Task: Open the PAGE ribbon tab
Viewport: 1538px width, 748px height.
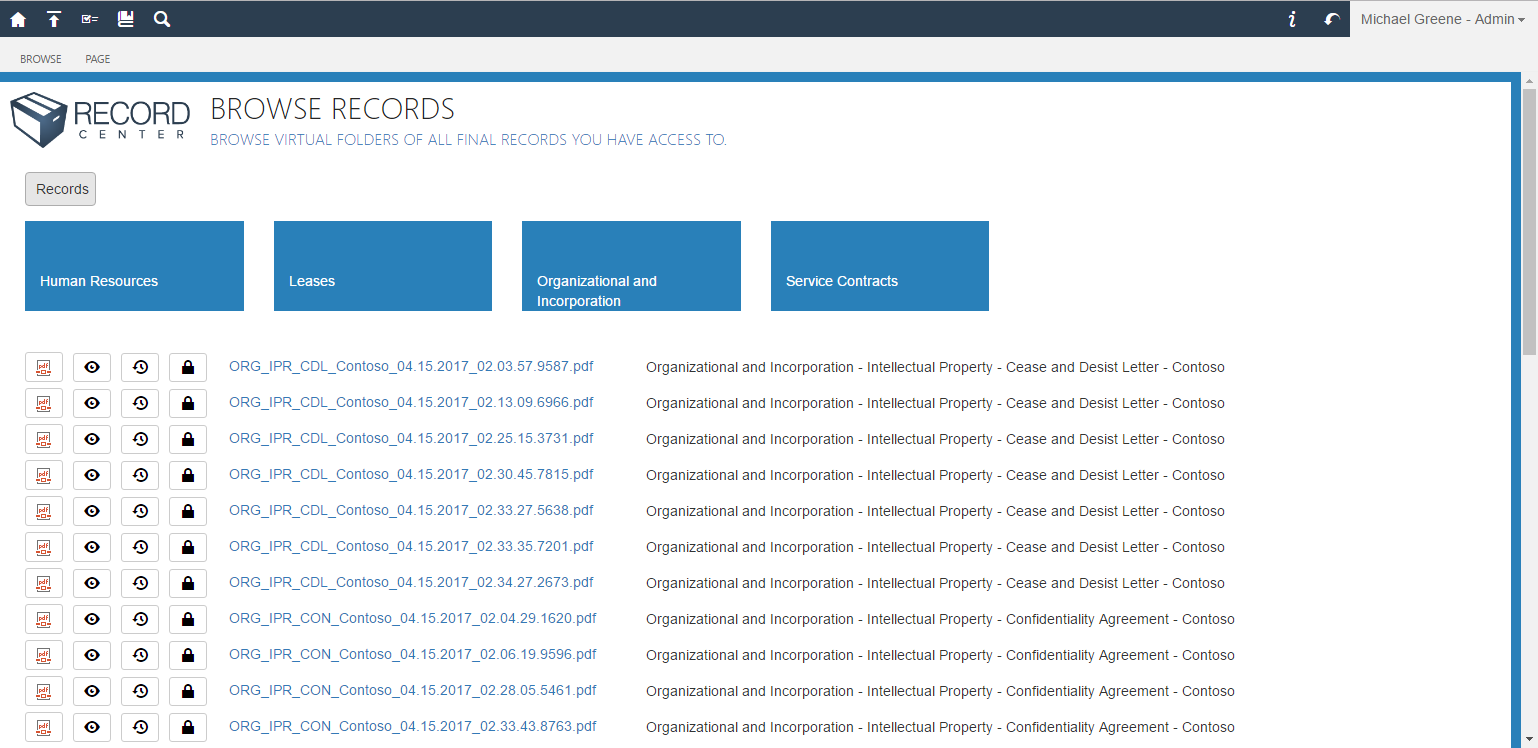Action: tap(98, 59)
